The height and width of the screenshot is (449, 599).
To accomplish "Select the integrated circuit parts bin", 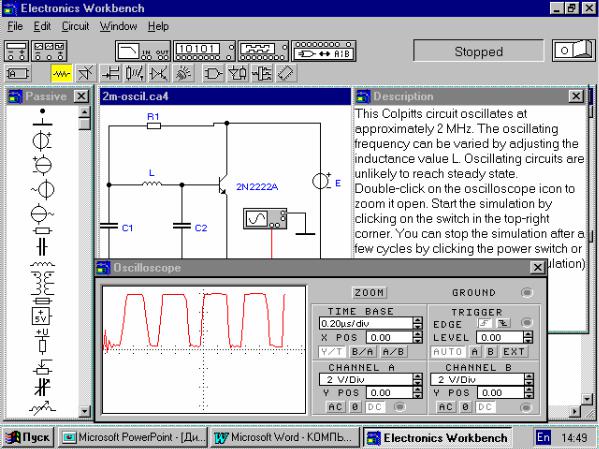I will click(x=286, y=73).
